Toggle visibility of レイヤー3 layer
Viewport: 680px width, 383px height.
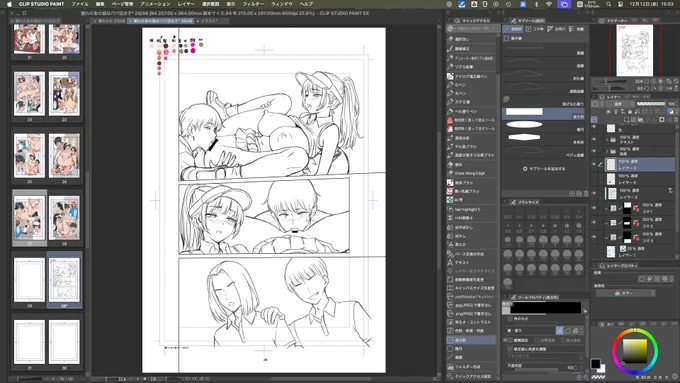click(594, 164)
